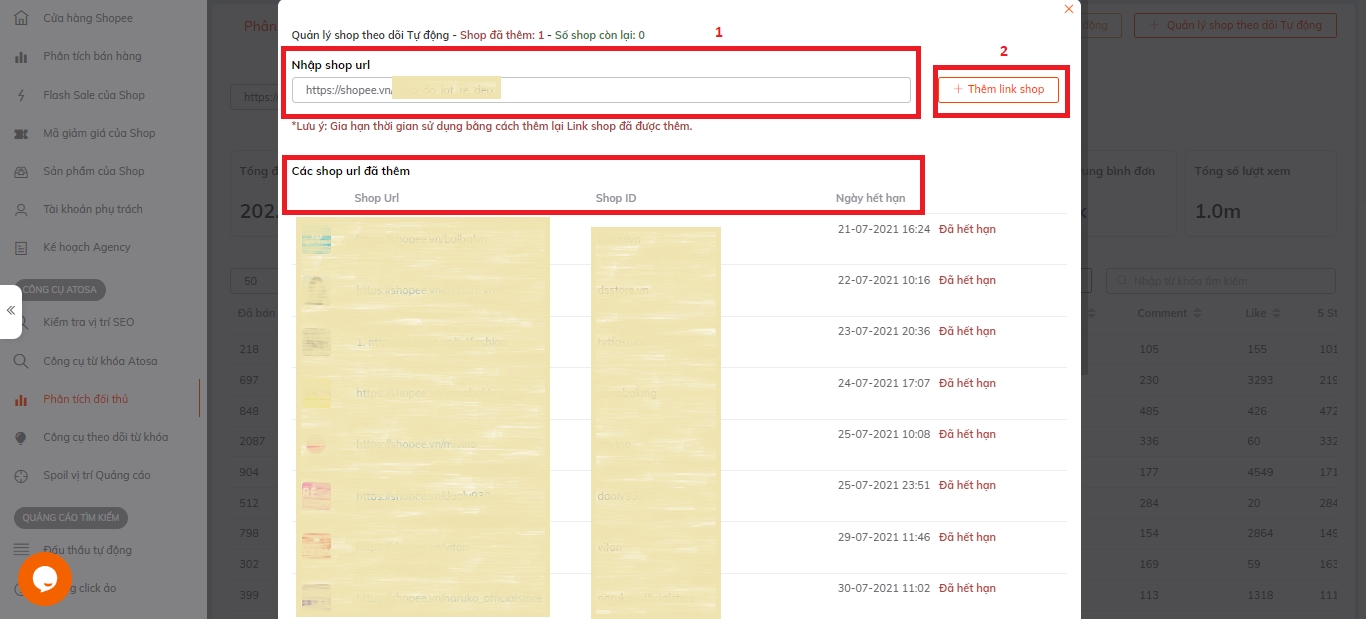The image size is (1366, 619).
Task: Click the Kiểm tra vị trí SEO icon
Action: tap(21, 322)
